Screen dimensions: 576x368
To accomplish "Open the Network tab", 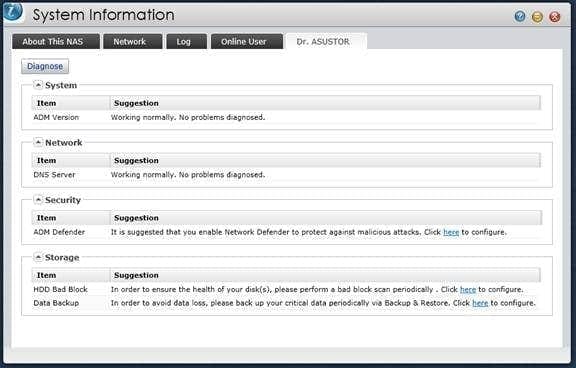I will click(133, 42).
